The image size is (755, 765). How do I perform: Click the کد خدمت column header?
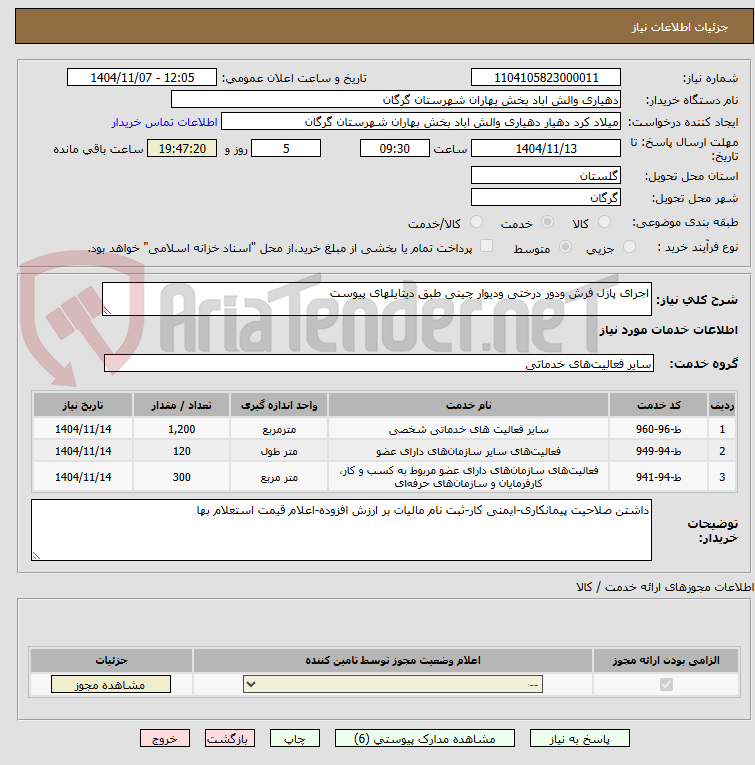pyautogui.click(x=658, y=405)
